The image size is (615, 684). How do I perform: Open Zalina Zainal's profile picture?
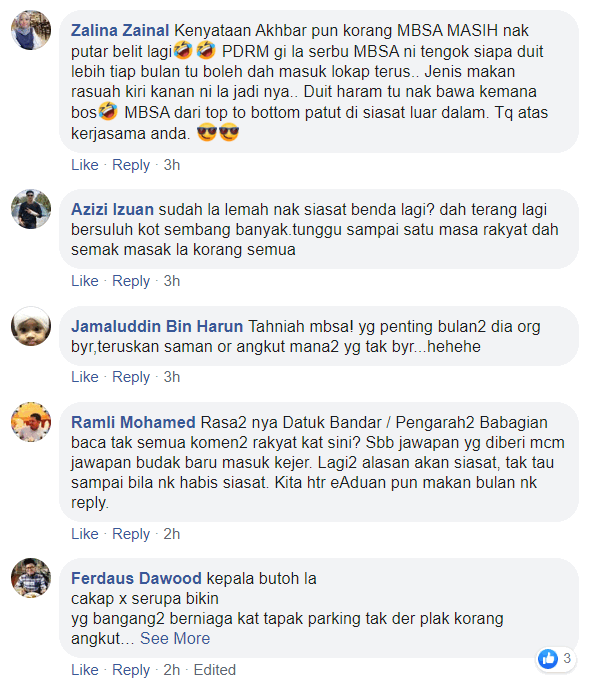point(31,30)
